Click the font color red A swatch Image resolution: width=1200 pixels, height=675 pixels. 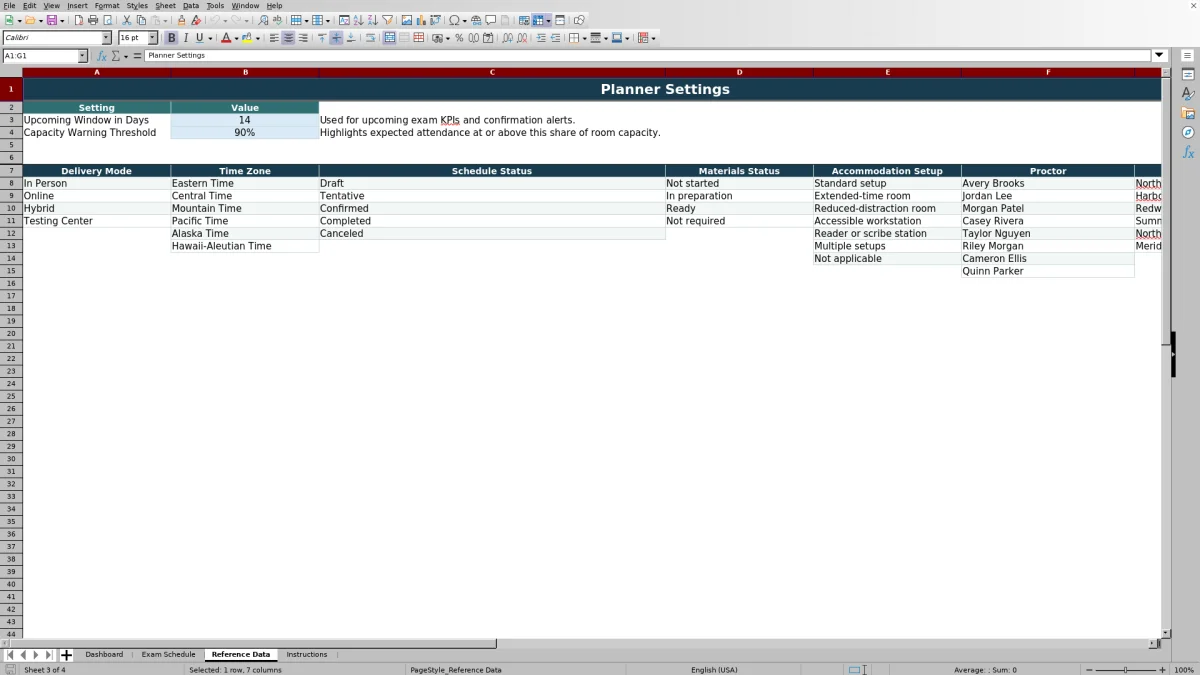226,38
